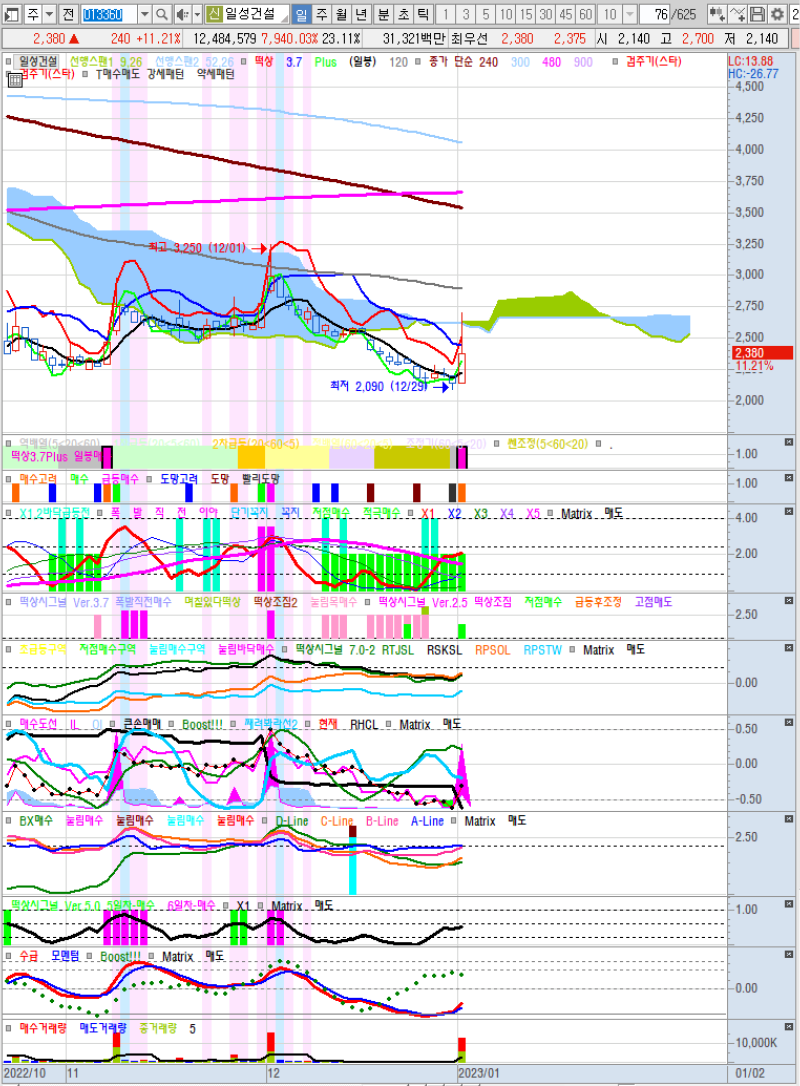Save chart with the floppy disk icon
This screenshot has height=1086, width=800.
tap(757, 14)
